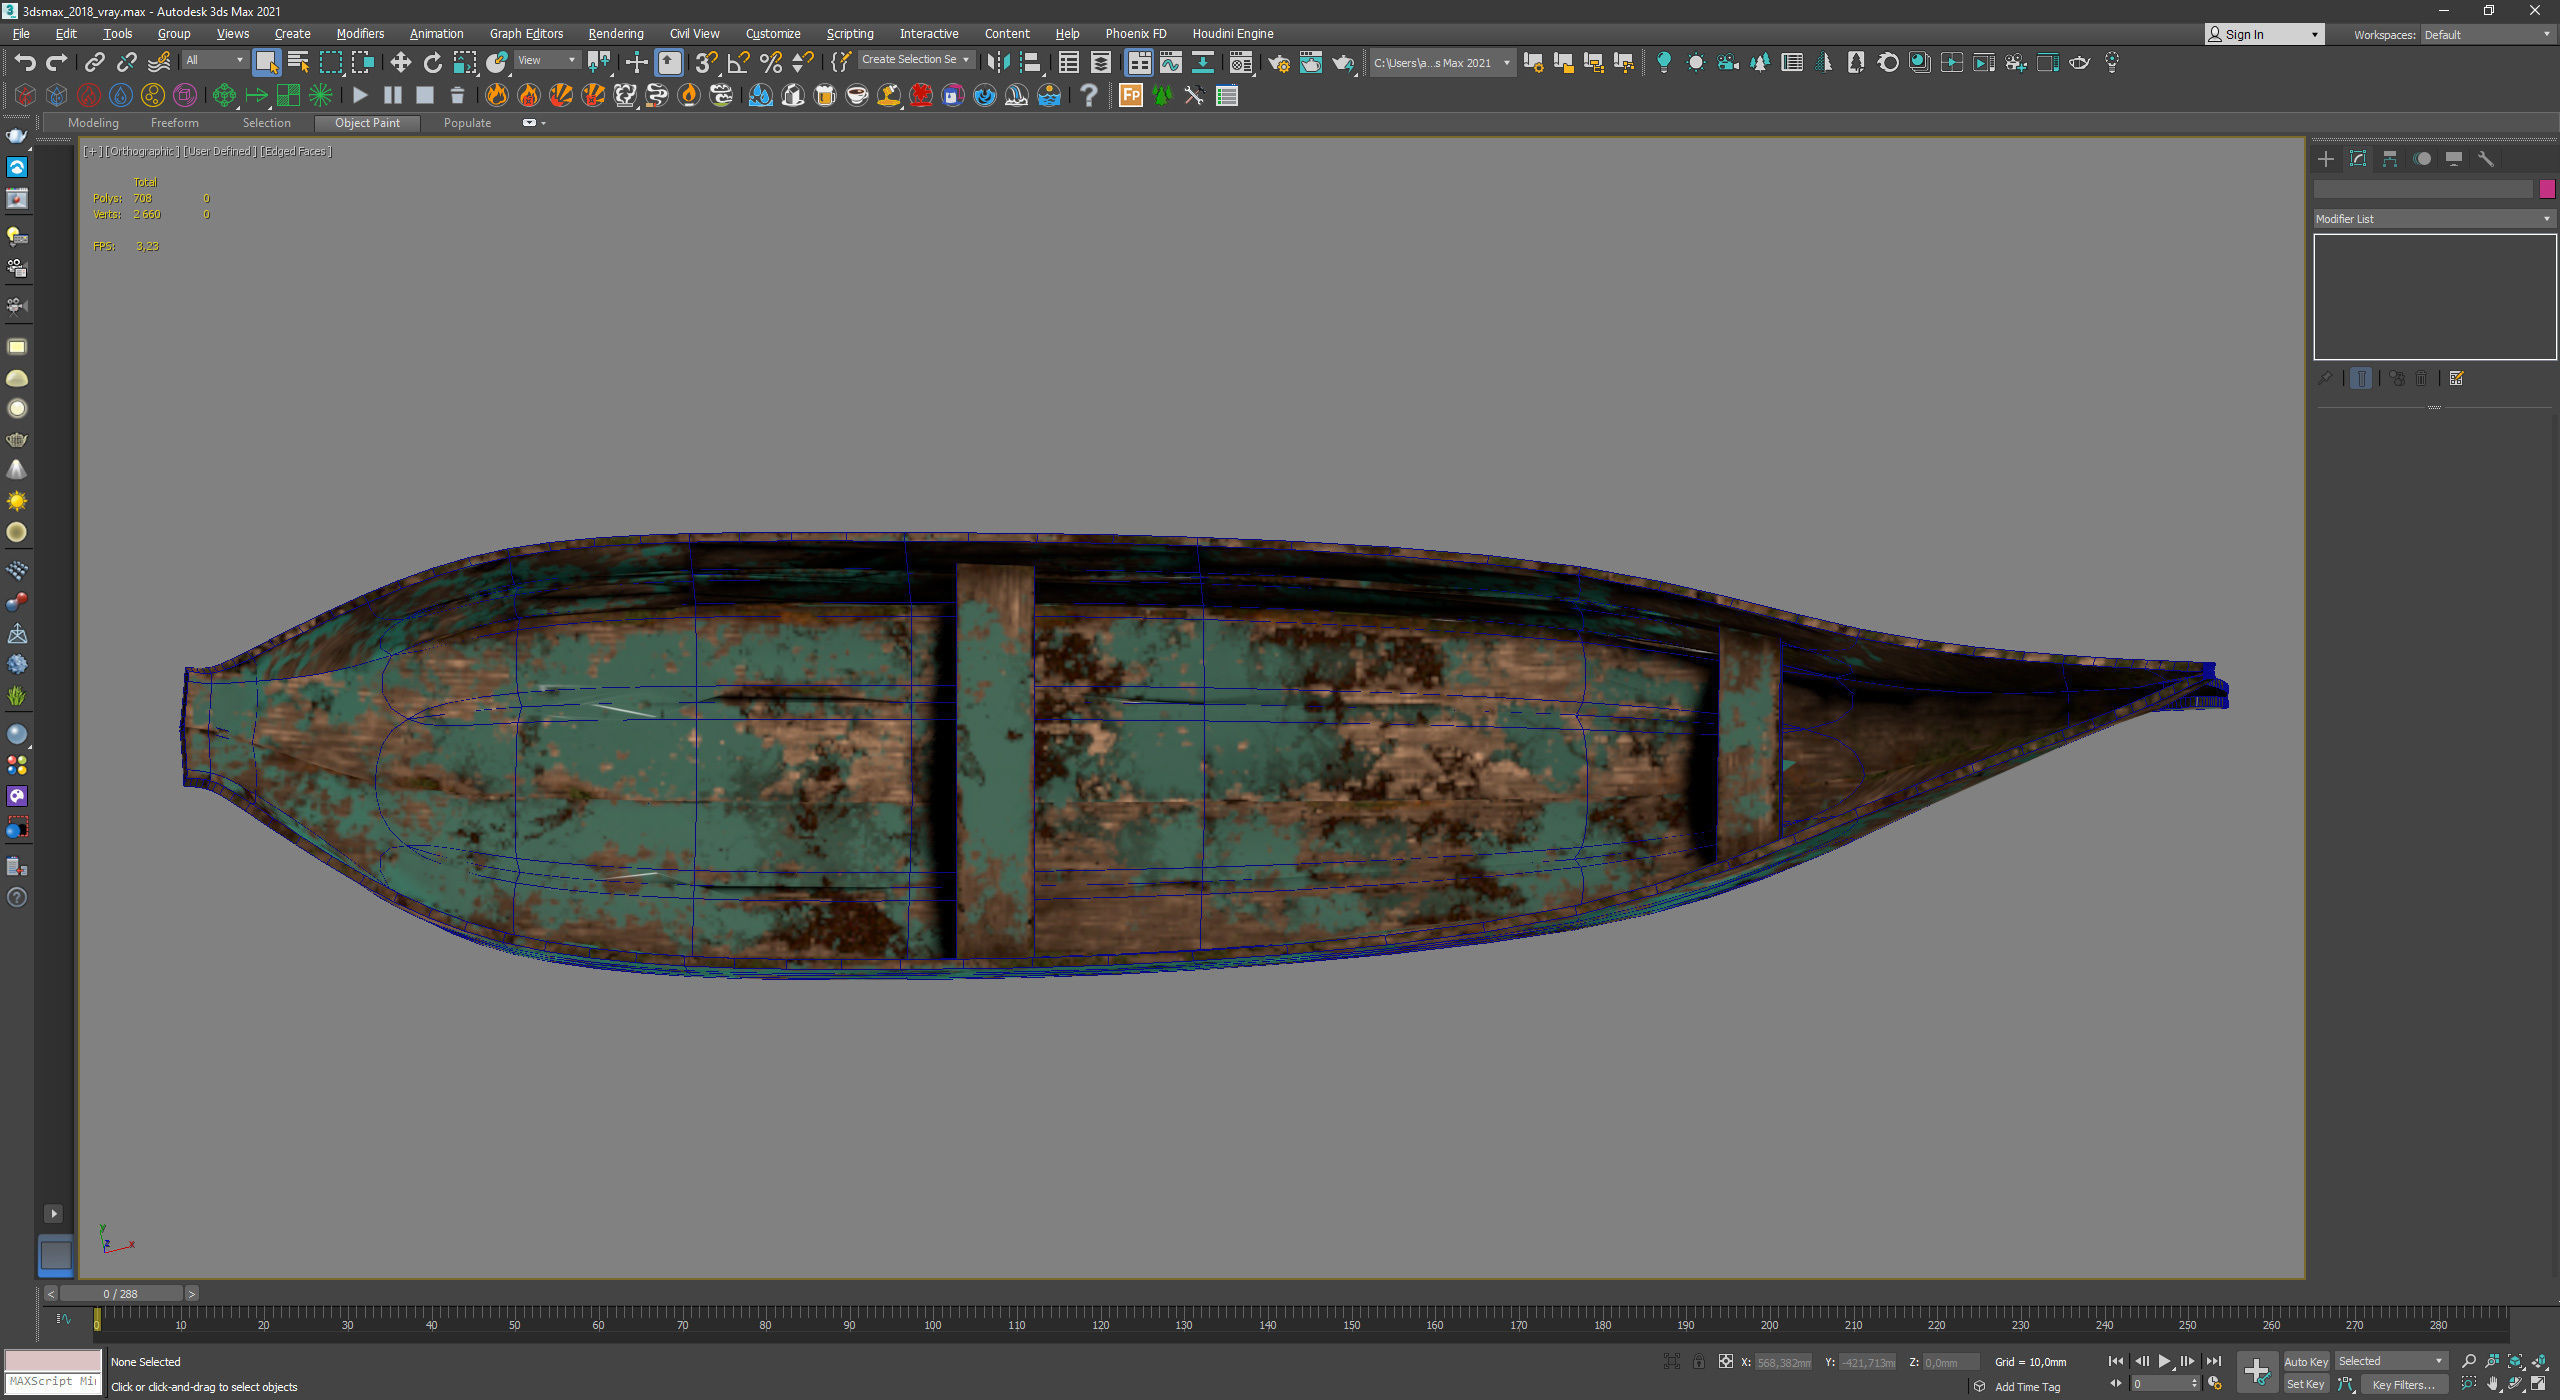Click the Pan View hand icon
The image size is (2560, 1400).
pyautogui.click(x=2492, y=1385)
